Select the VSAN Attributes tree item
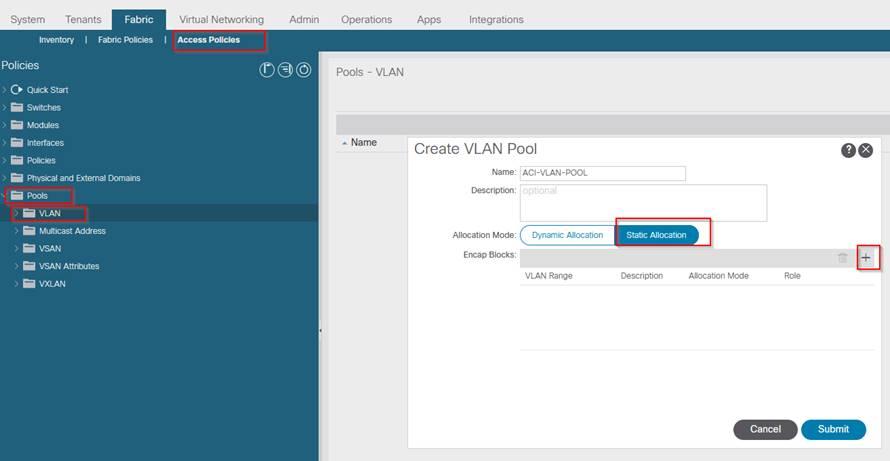The height and width of the screenshot is (461, 890). pyautogui.click(x=69, y=266)
